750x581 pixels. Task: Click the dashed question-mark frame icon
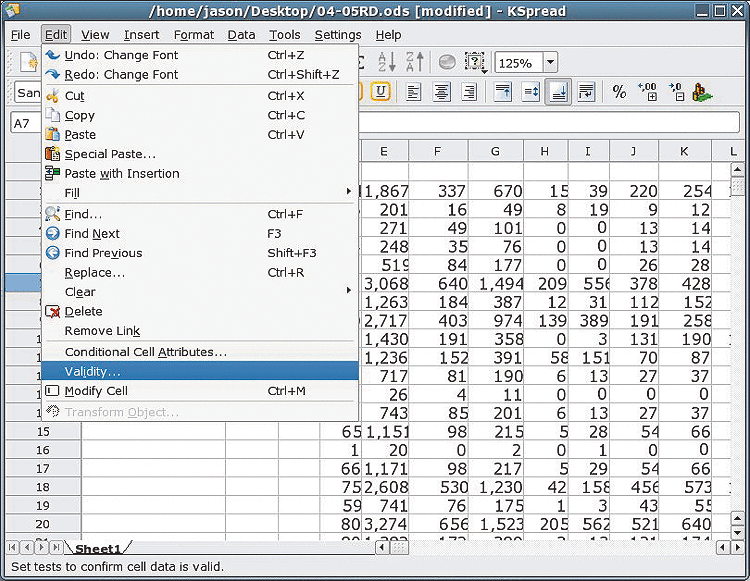pyautogui.click(x=475, y=62)
